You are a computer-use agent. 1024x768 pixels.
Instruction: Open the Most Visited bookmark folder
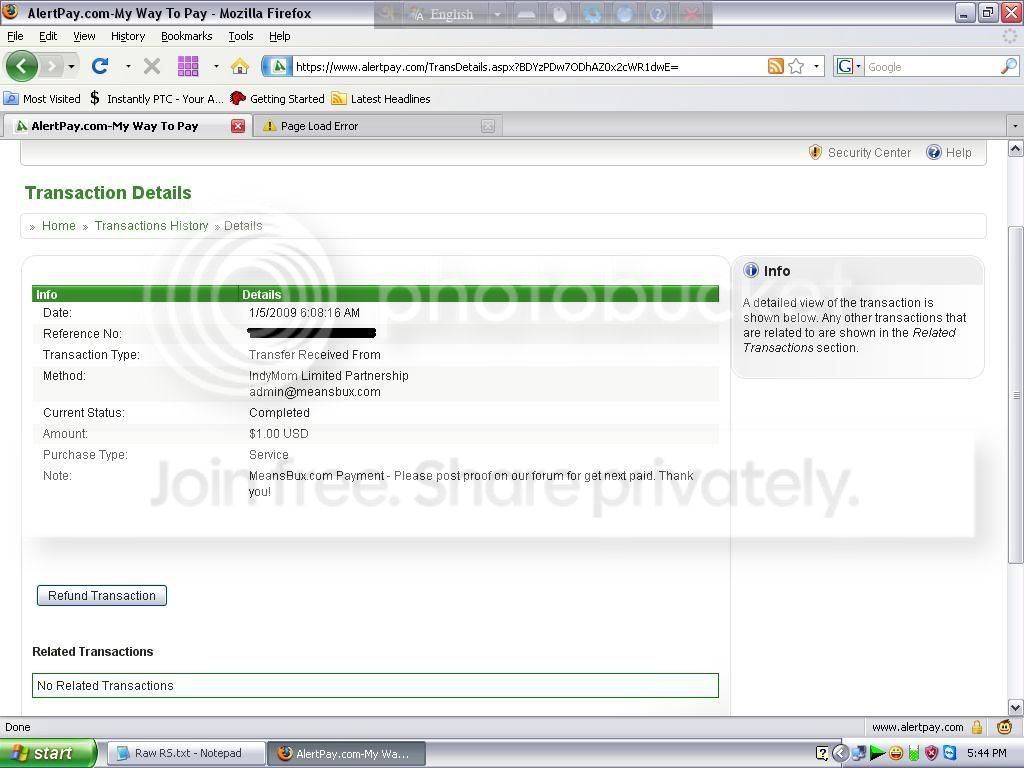tap(42, 99)
